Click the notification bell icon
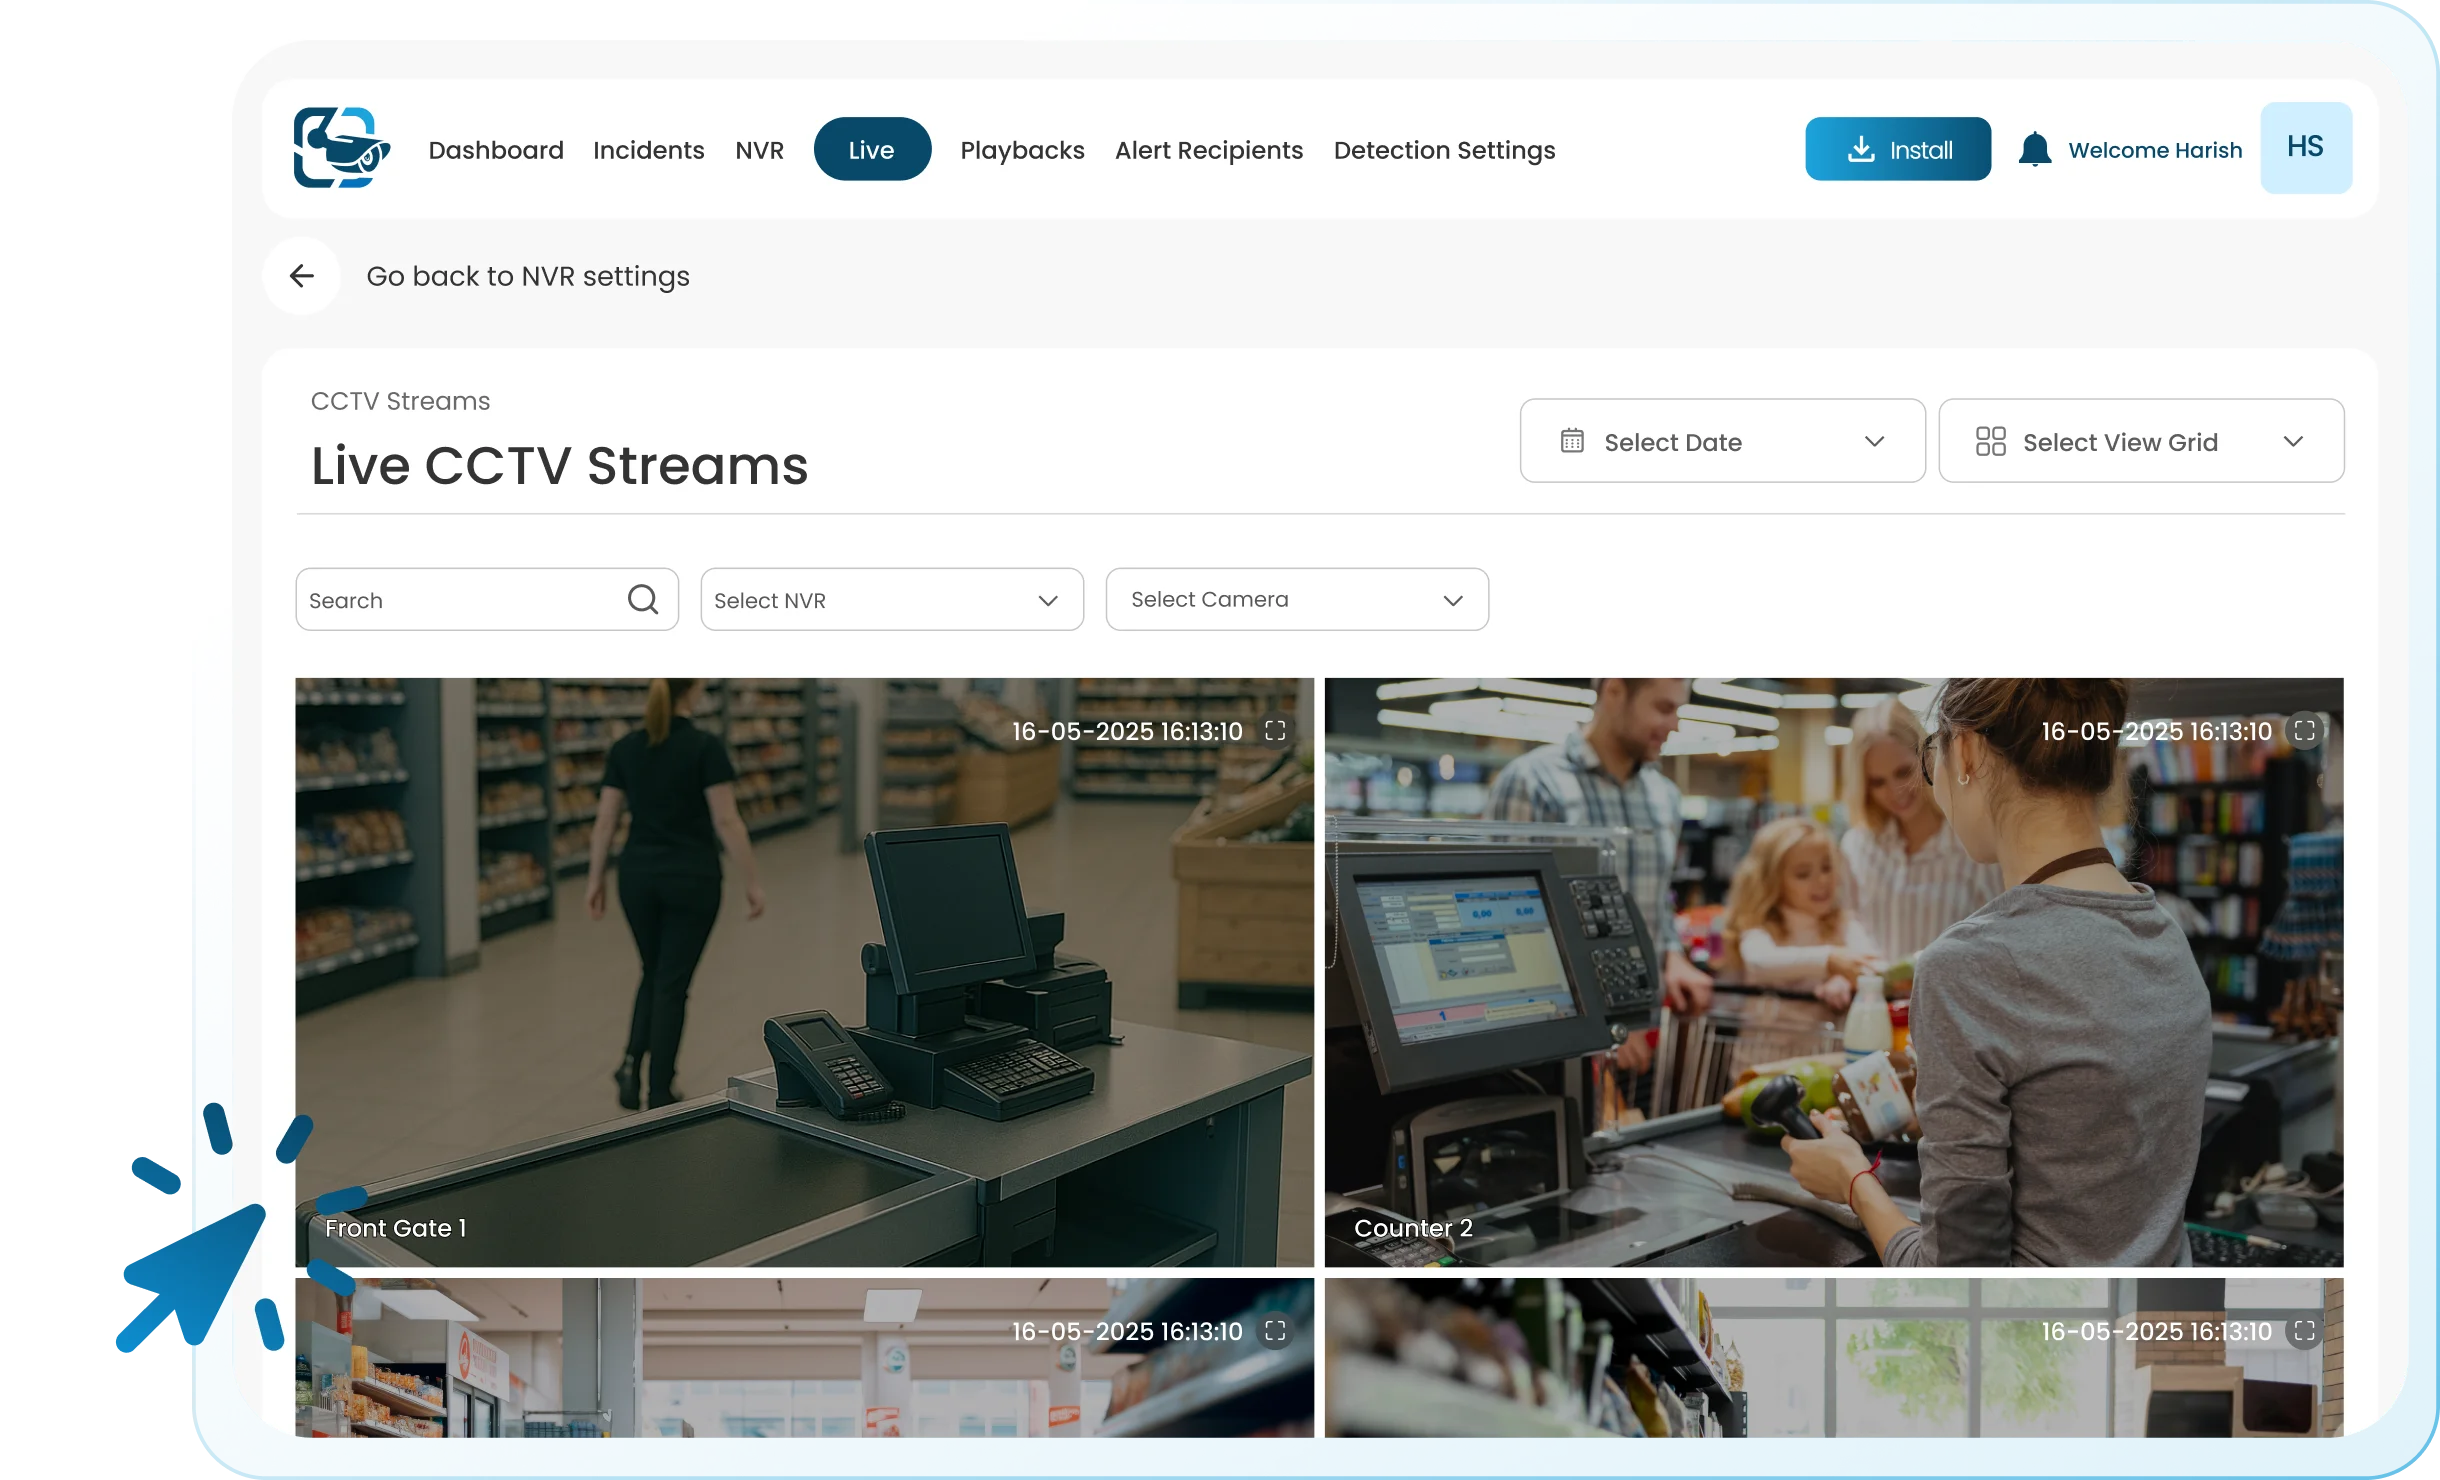 [x=2034, y=150]
